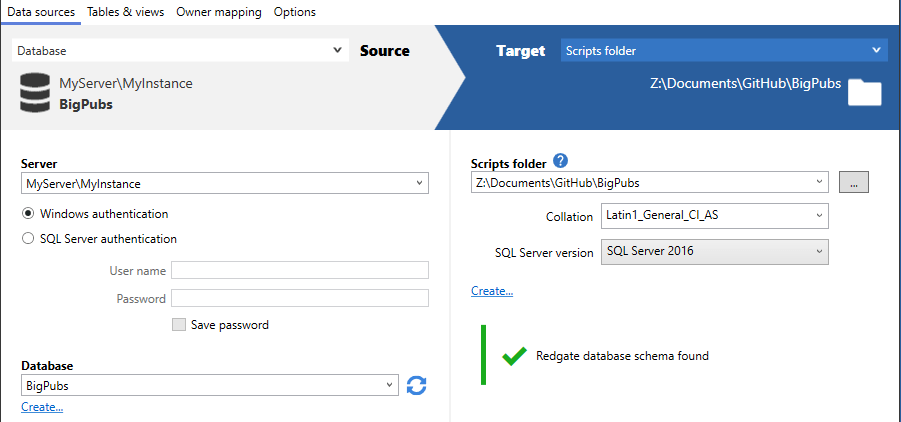This screenshot has height=422, width=901.
Task: Click the target path Z:\Documents\GitHub\BigPubs header text
Action: click(x=746, y=83)
